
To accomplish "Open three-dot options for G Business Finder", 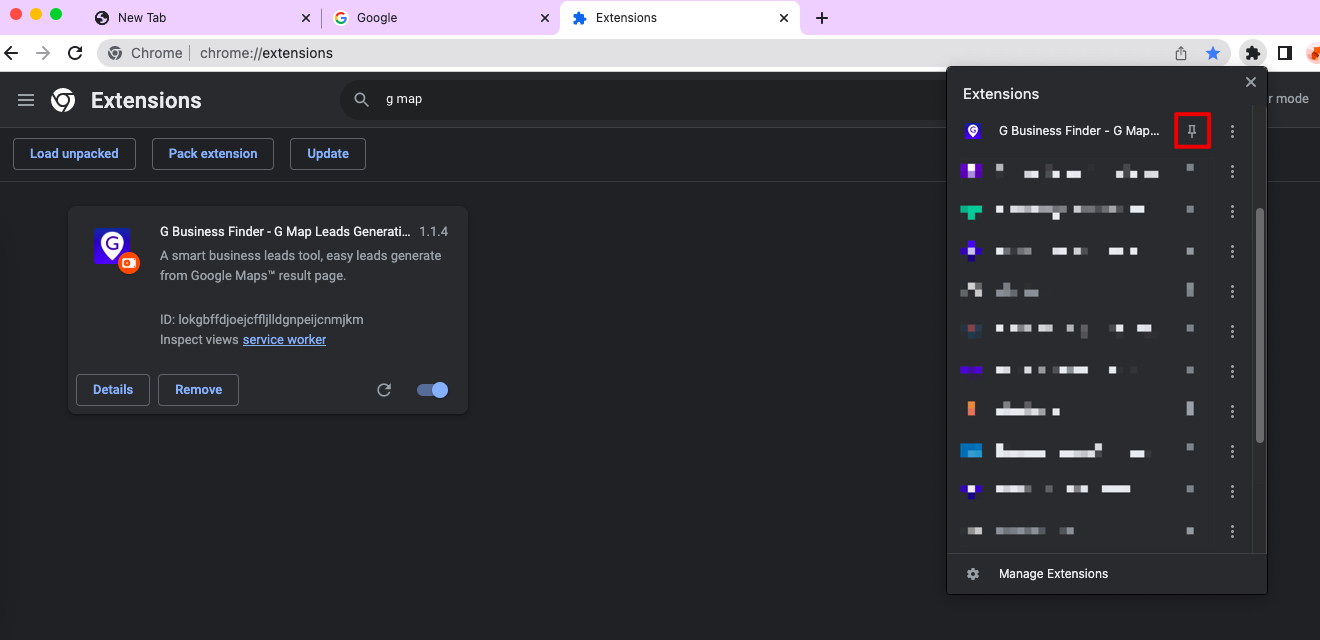I will 1232,131.
